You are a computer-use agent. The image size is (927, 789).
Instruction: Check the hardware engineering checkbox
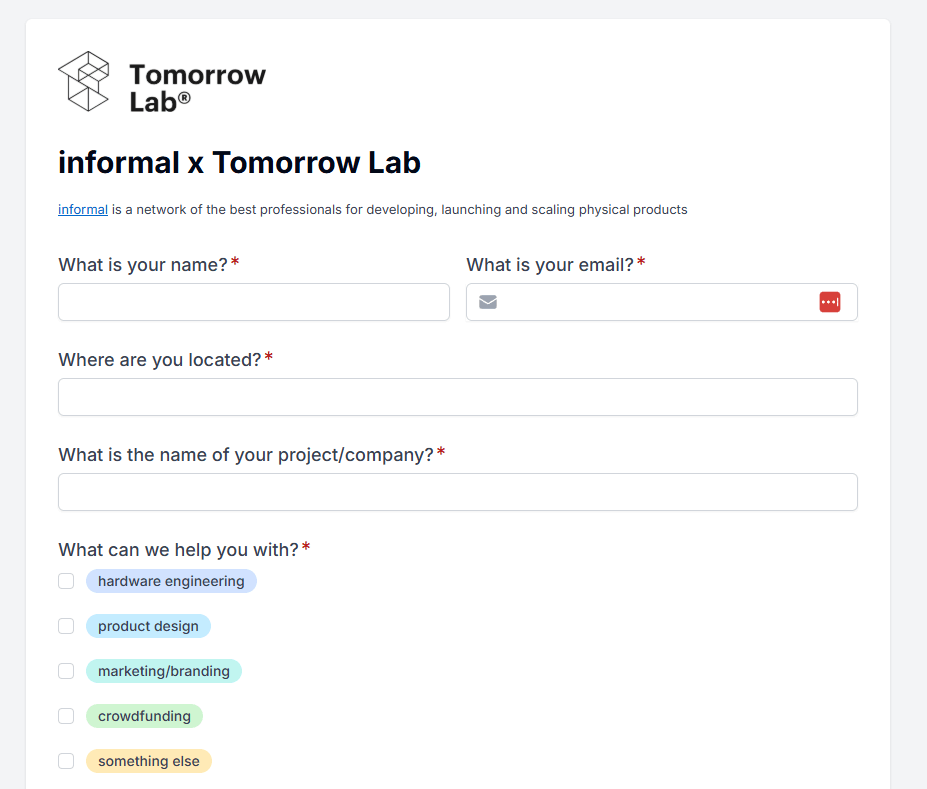66,581
